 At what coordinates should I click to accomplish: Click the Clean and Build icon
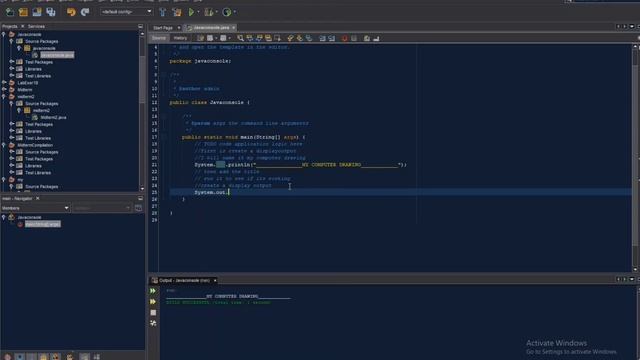pyautogui.click(x=177, y=12)
